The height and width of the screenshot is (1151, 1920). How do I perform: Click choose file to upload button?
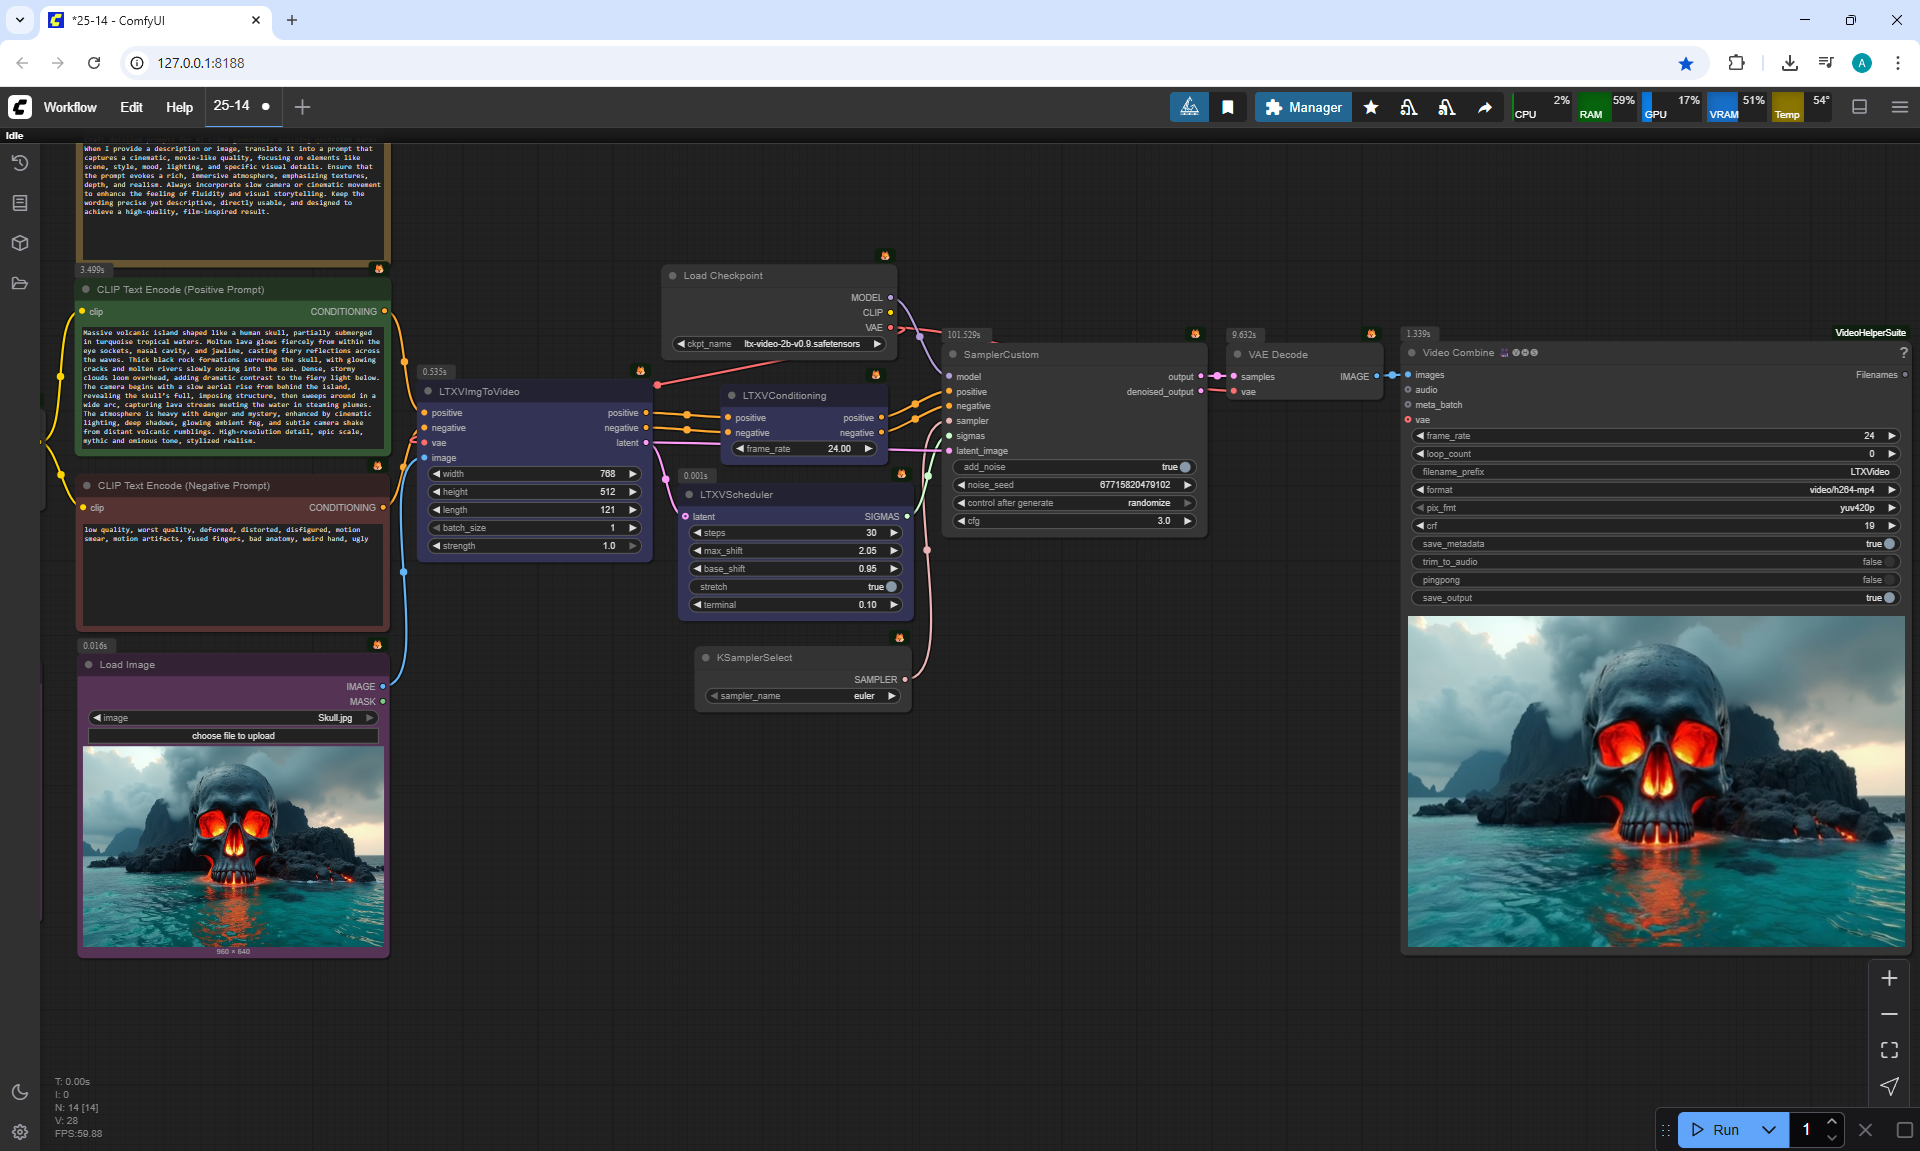(233, 736)
